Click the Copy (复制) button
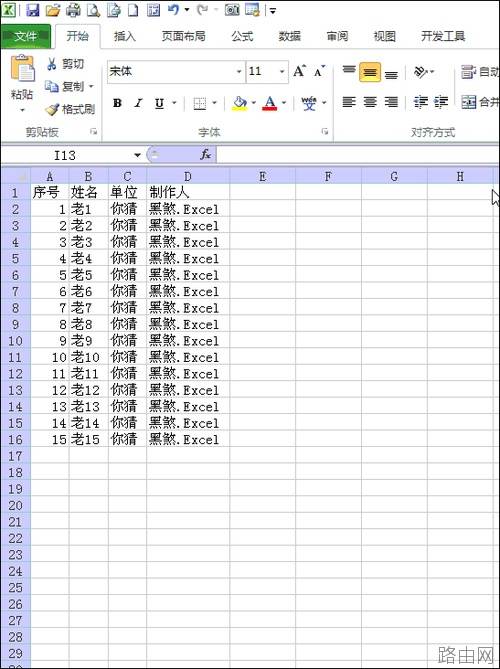500x669 pixels. [x=64, y=87]
